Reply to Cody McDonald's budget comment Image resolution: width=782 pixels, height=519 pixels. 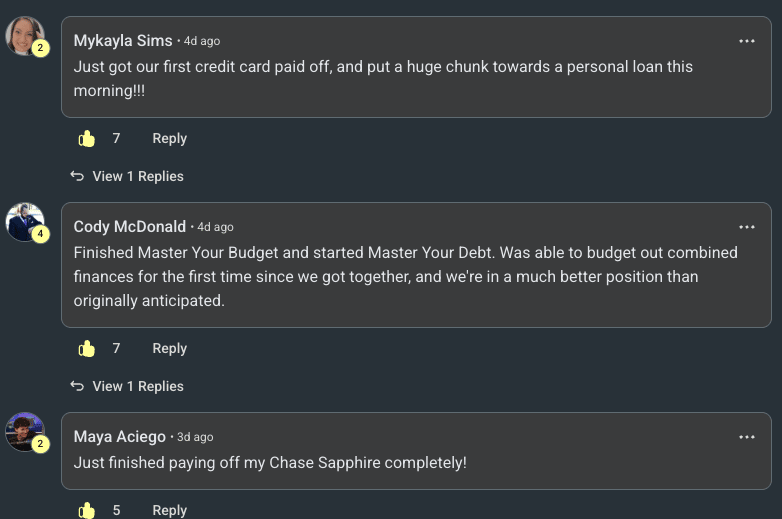tap(169, 349)
